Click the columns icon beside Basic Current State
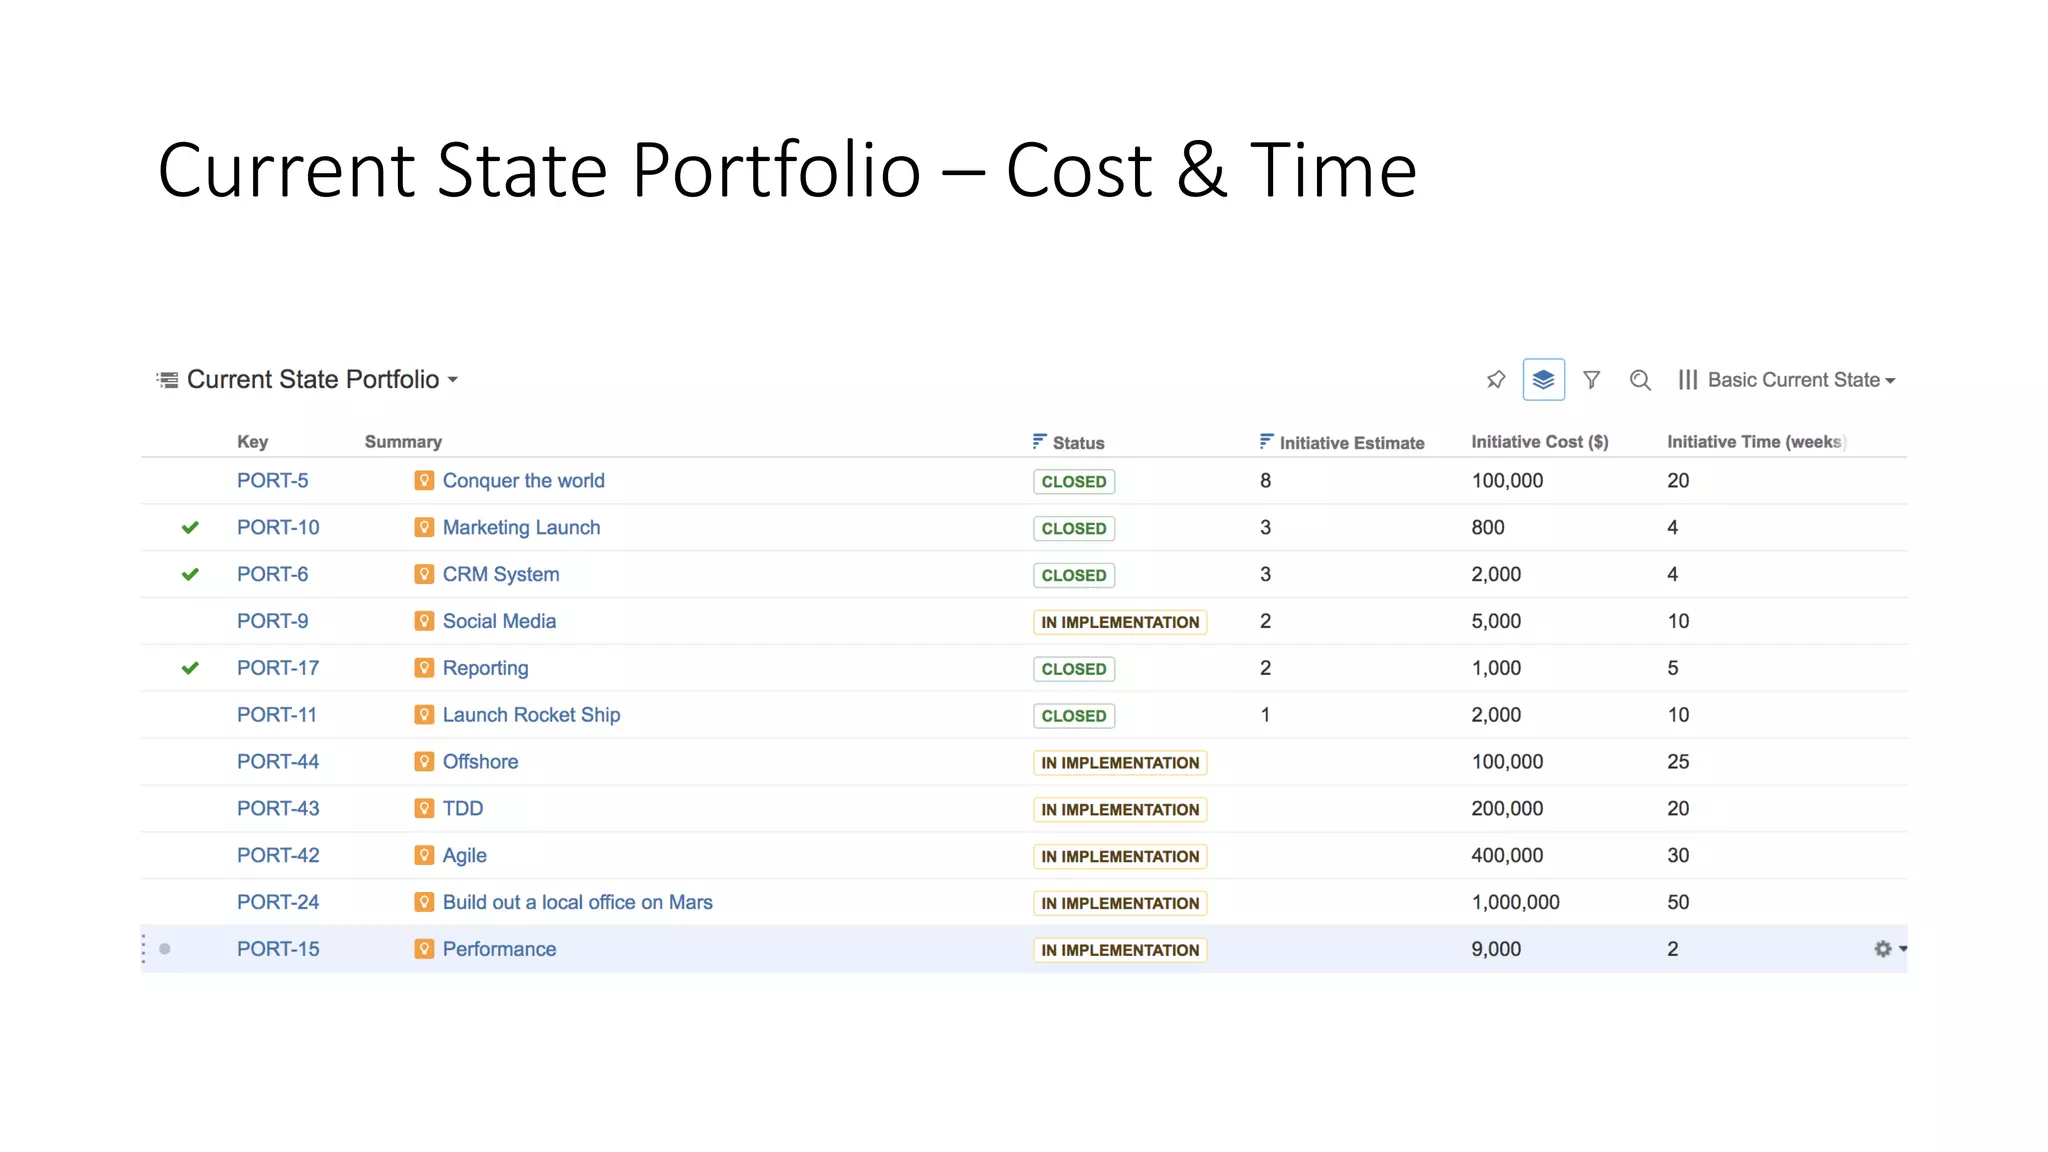Image resolution: width=2048 pixels, height=1152 pixels. tap(1688, 380)
